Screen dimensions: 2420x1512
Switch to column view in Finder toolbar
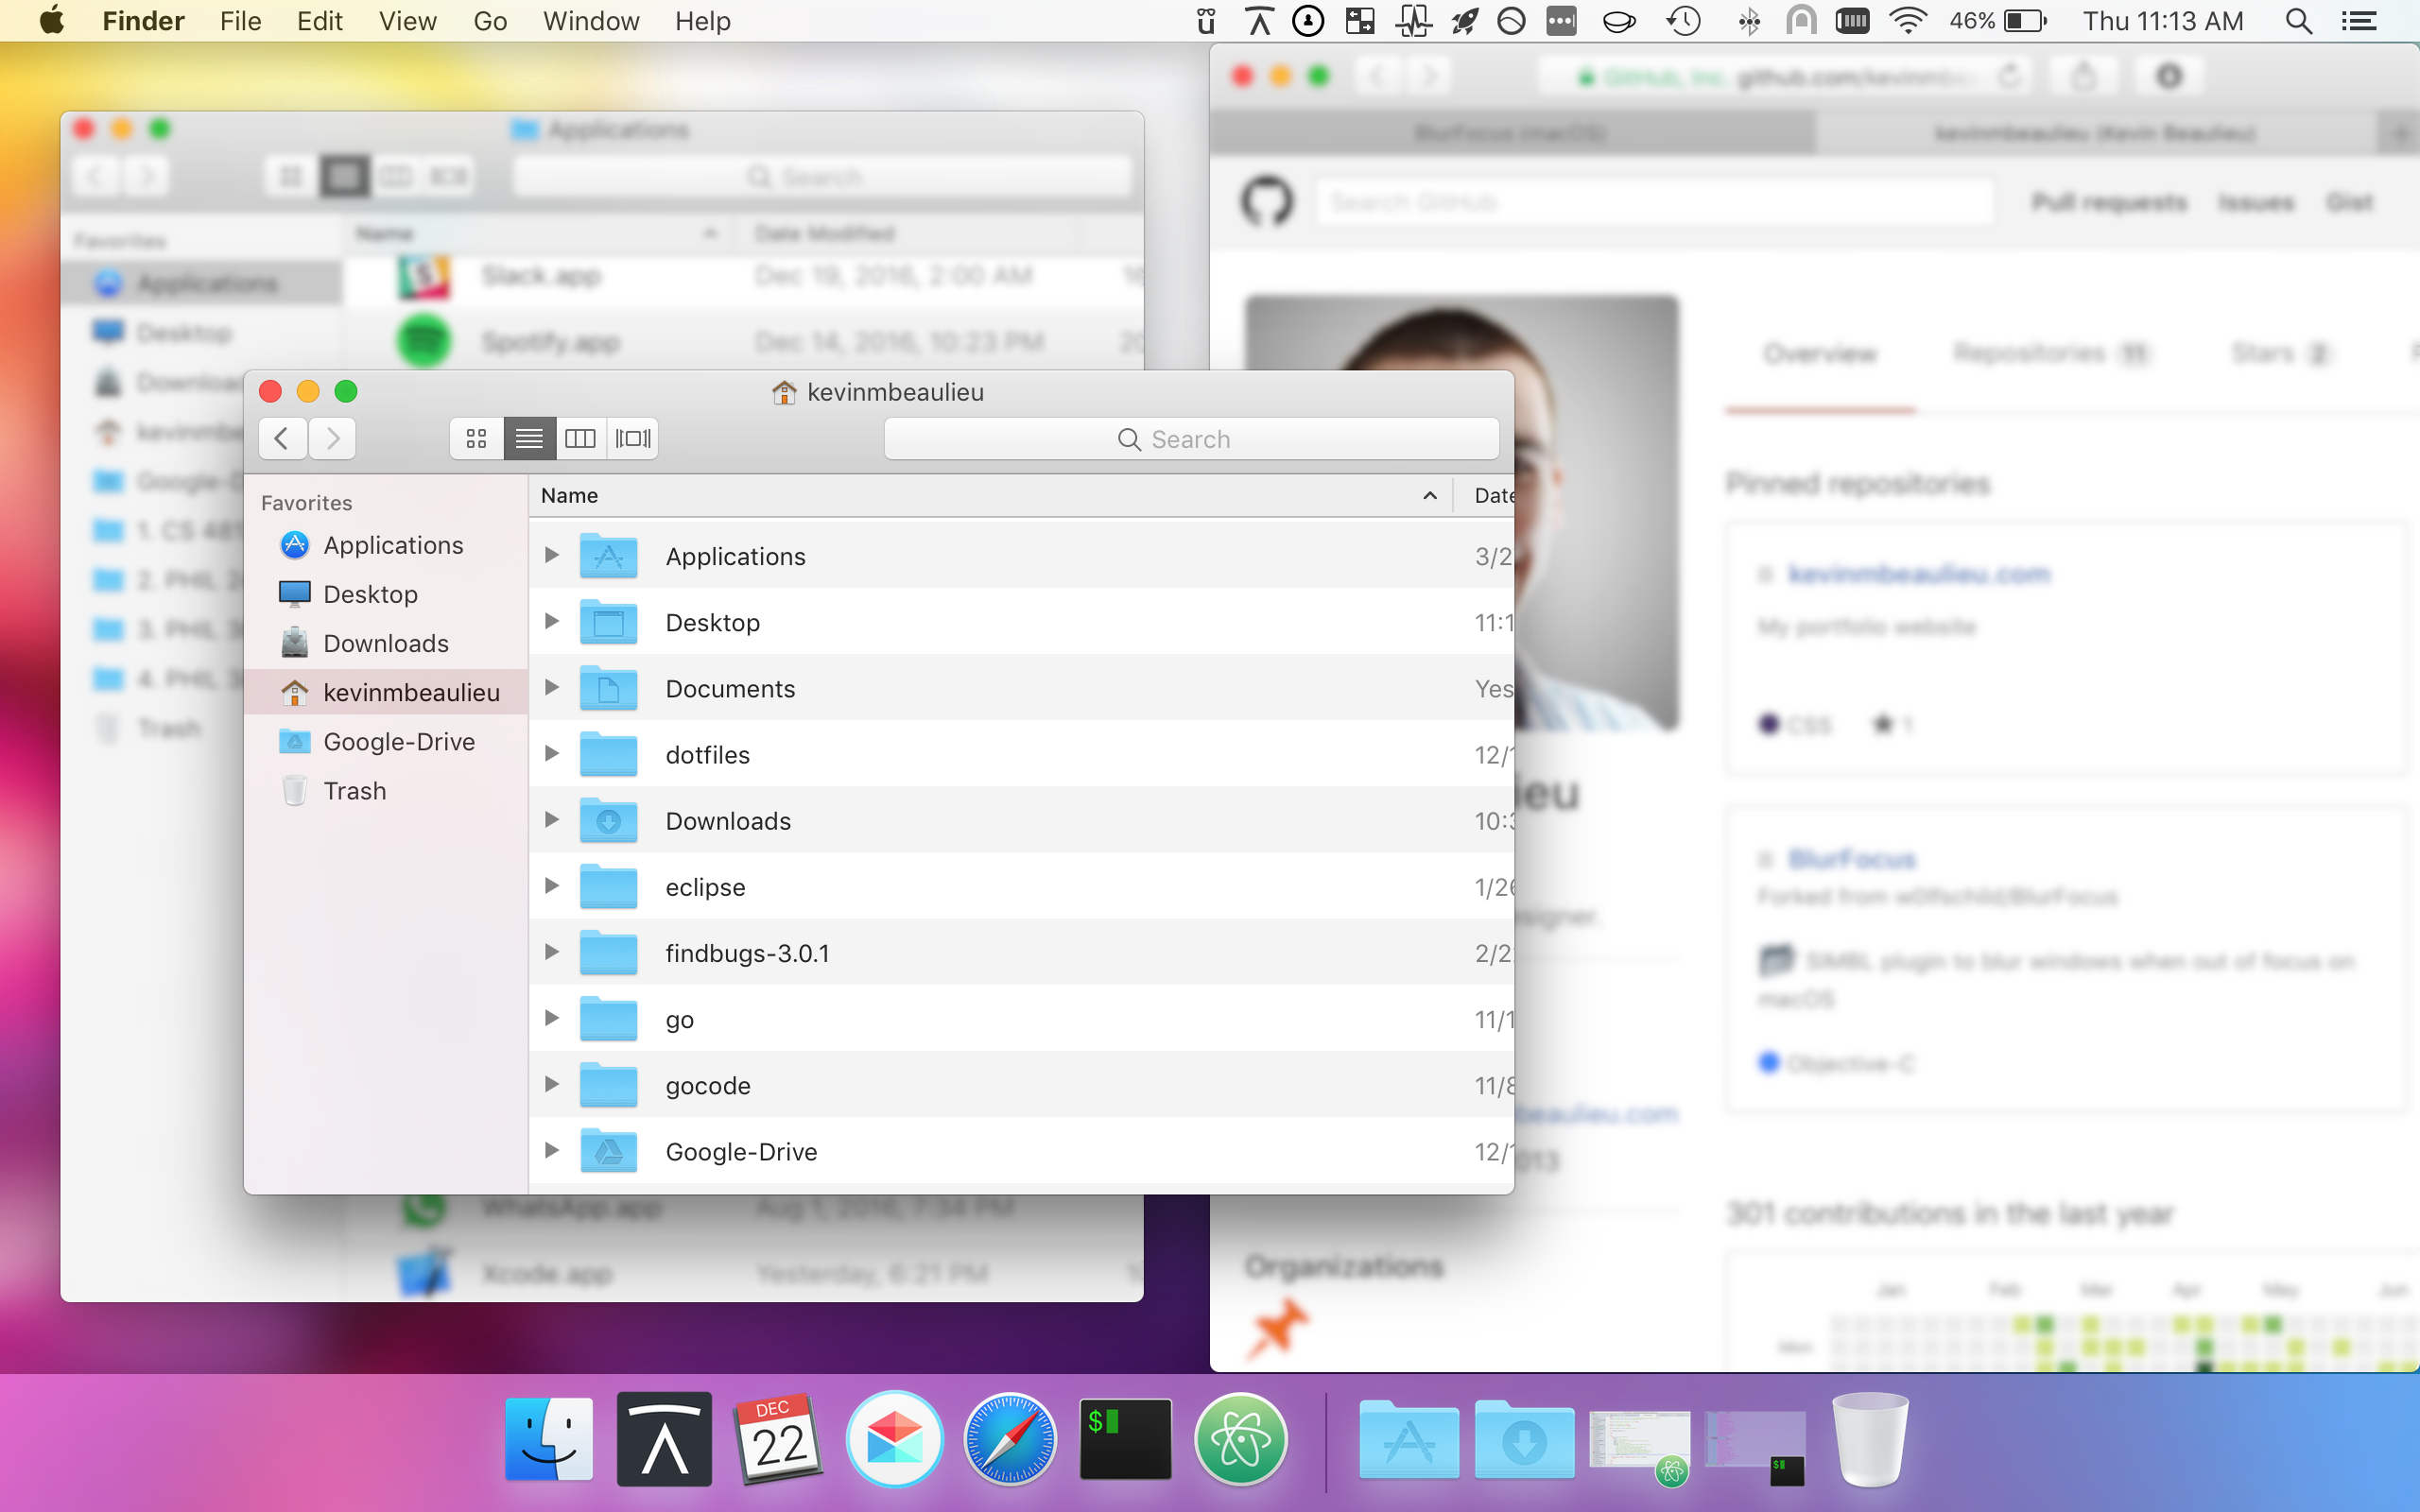coord(580,439)
